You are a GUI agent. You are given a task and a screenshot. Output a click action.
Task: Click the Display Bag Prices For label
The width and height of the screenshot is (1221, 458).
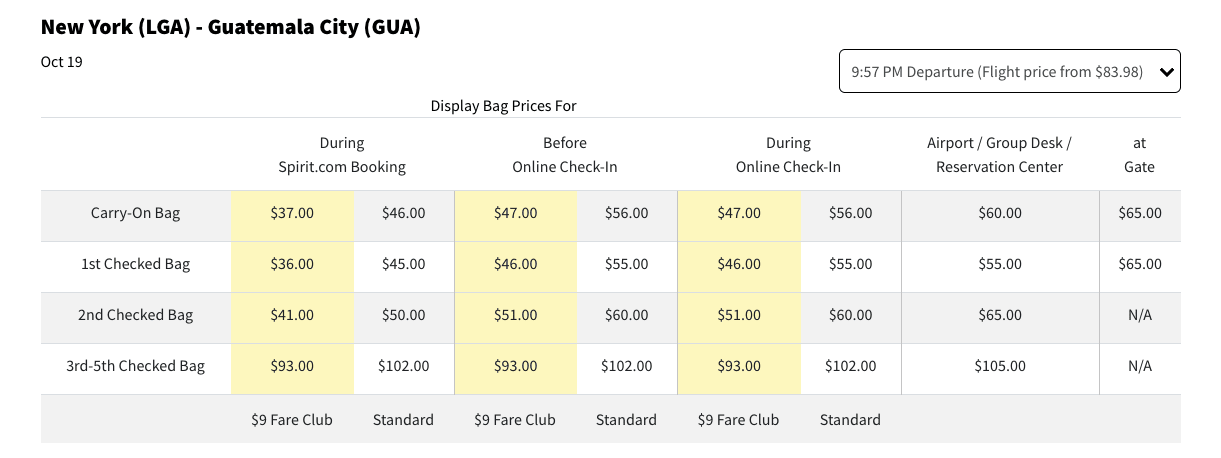coord(503,105)
